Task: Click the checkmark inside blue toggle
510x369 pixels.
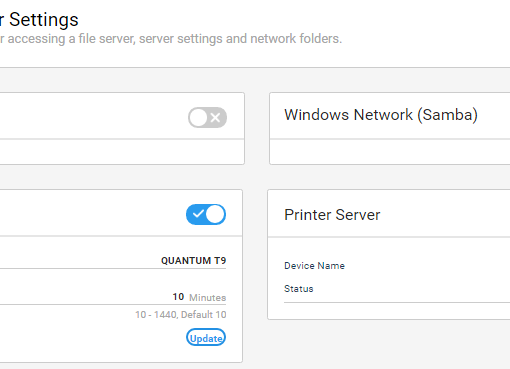Action: (x=198, y=214)
